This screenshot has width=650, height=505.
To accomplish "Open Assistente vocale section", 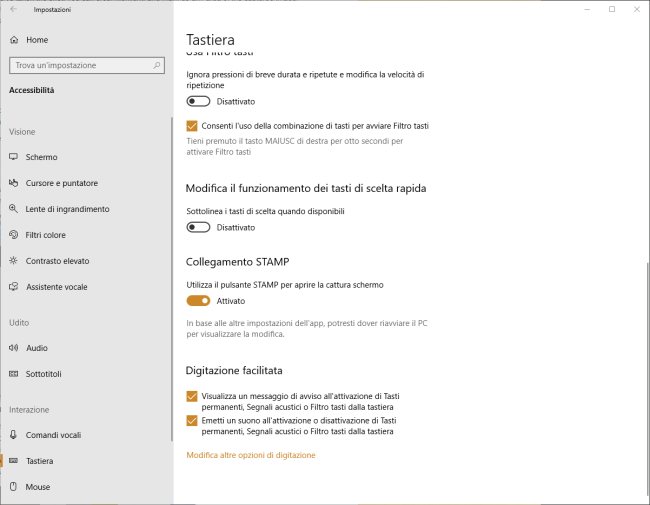I will (57, 287).
